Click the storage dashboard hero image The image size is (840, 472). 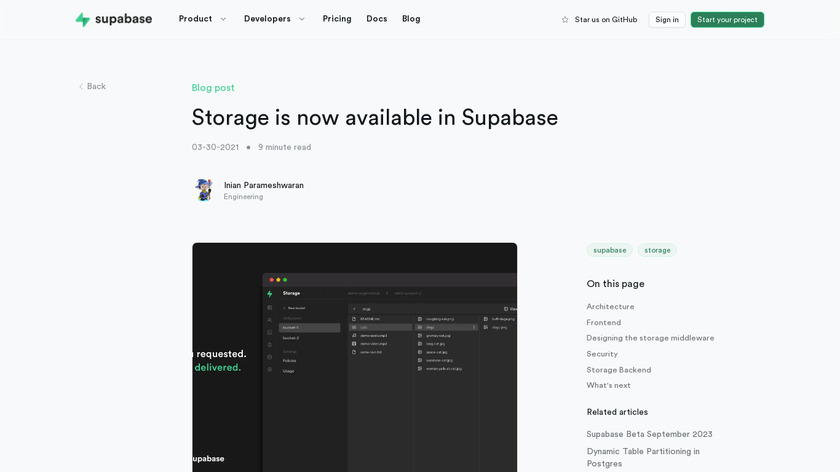click(354, 356)
